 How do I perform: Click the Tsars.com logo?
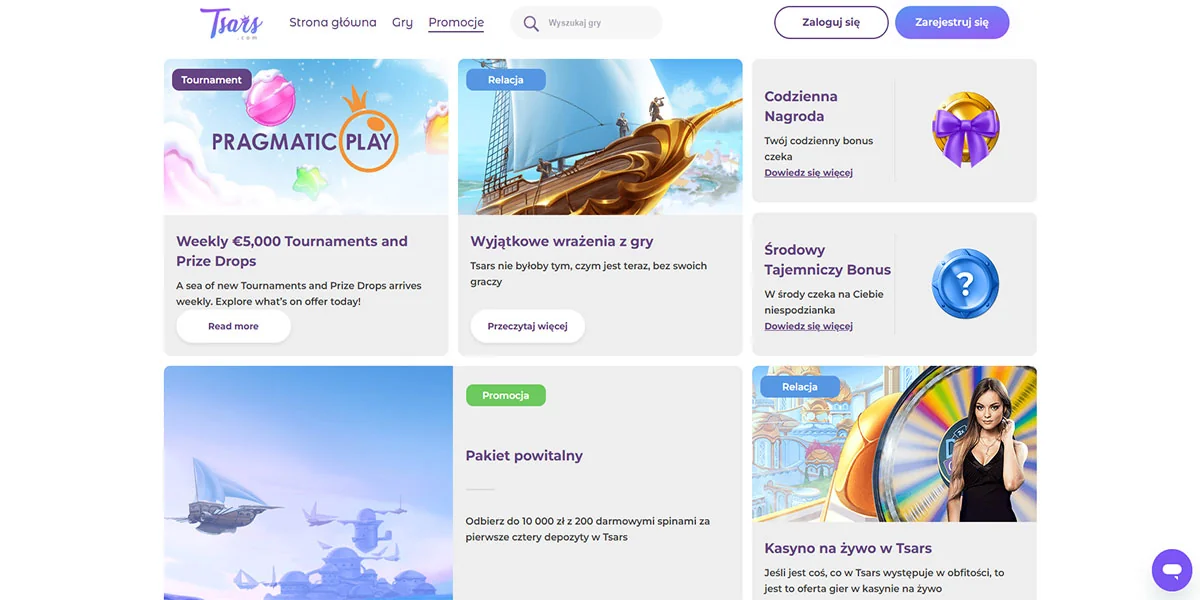[x=231, y=23]
